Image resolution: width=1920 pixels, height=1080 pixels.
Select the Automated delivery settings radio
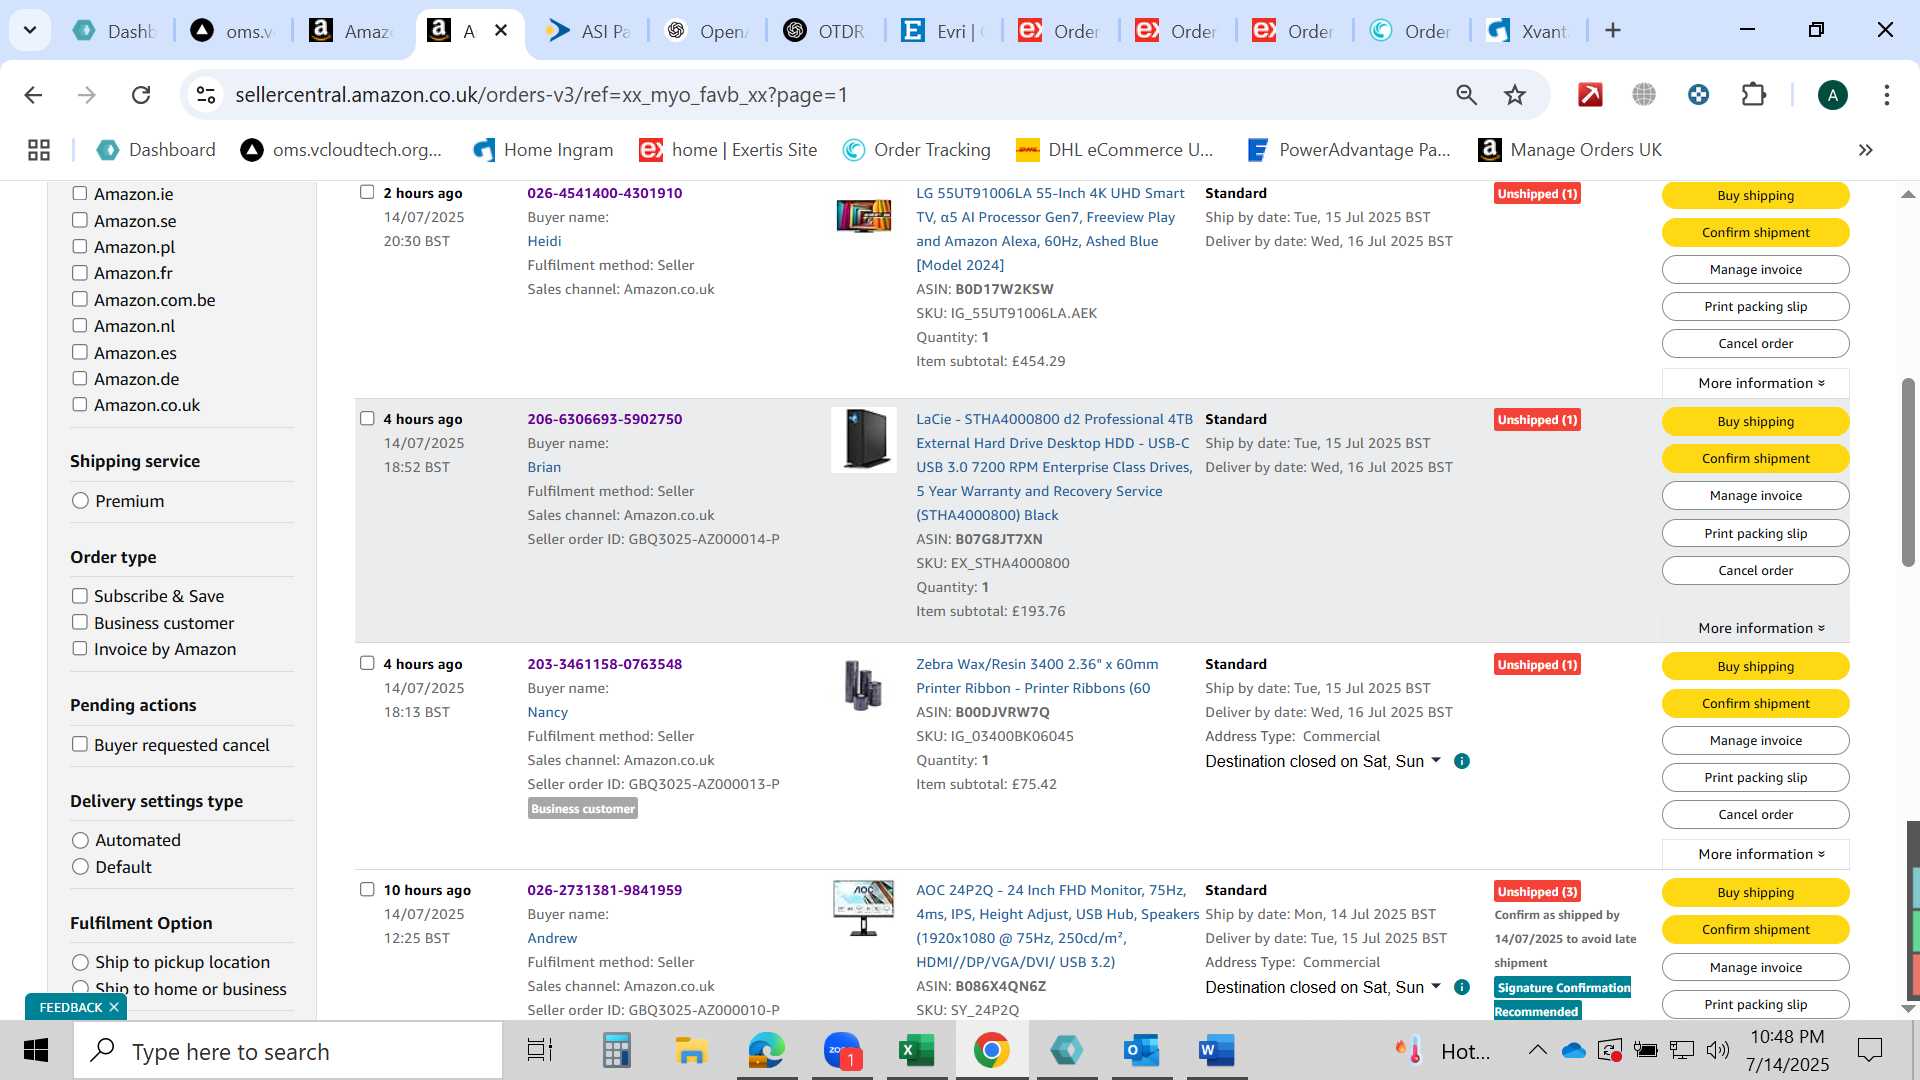(x=81, y=840)
